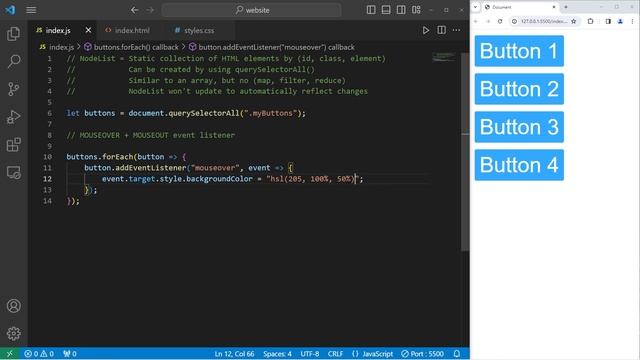The image size is (640, 360).
Task: Change end of line sequence CRLF
Action: (x=335, y=353)
